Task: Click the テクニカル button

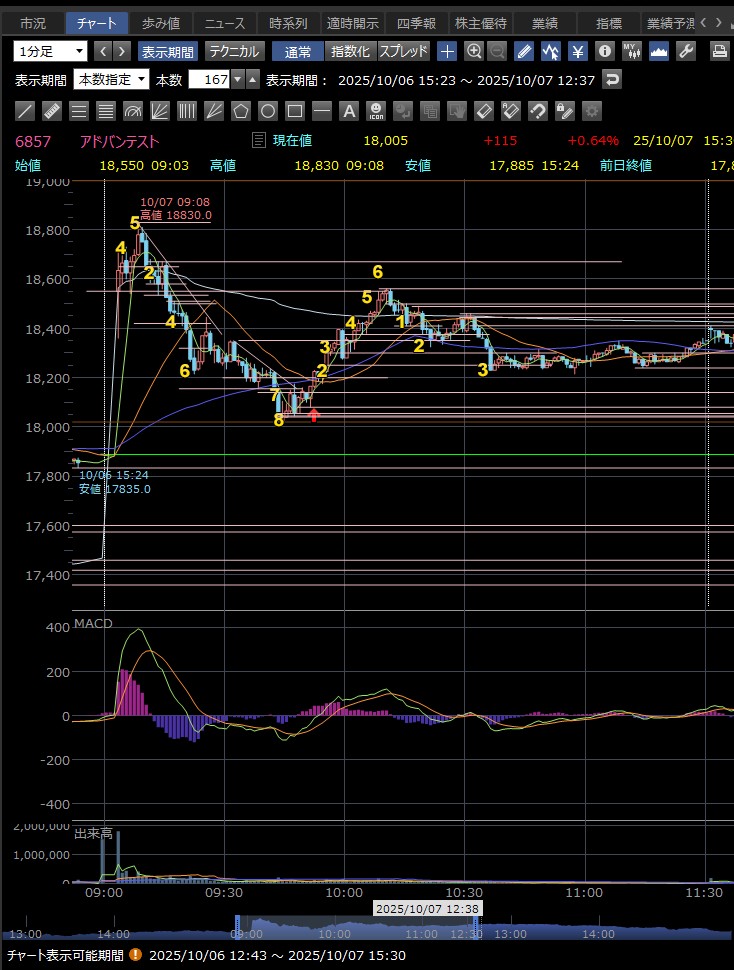Action: [x=234, y=51]
